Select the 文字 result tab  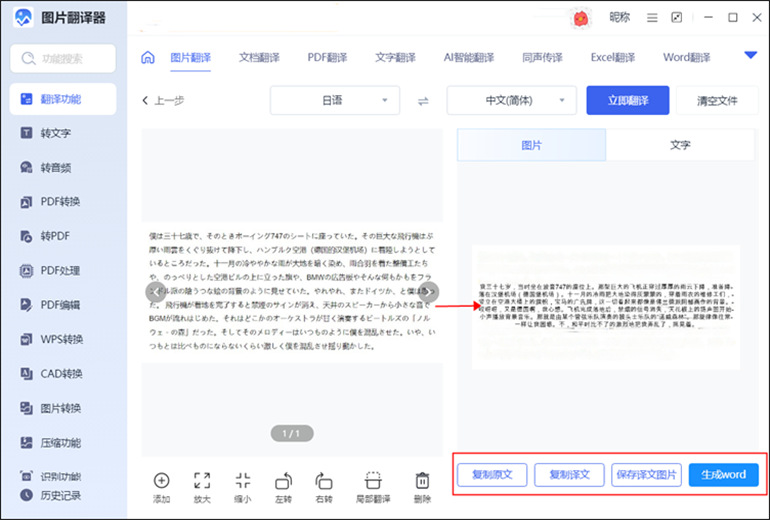(x=680, y=145)
